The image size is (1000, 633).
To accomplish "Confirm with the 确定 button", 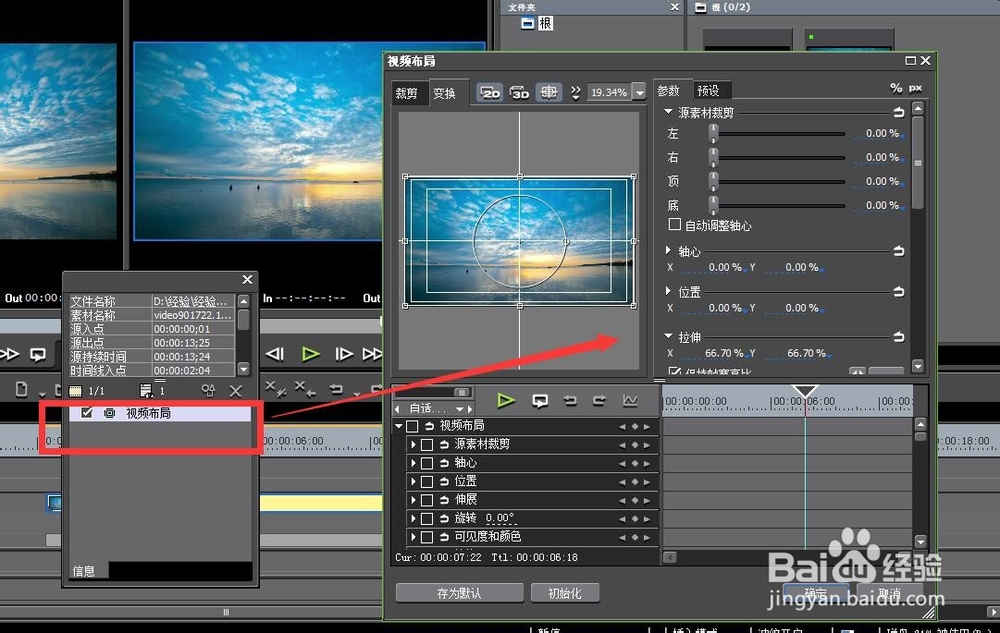I will point(816,593).
